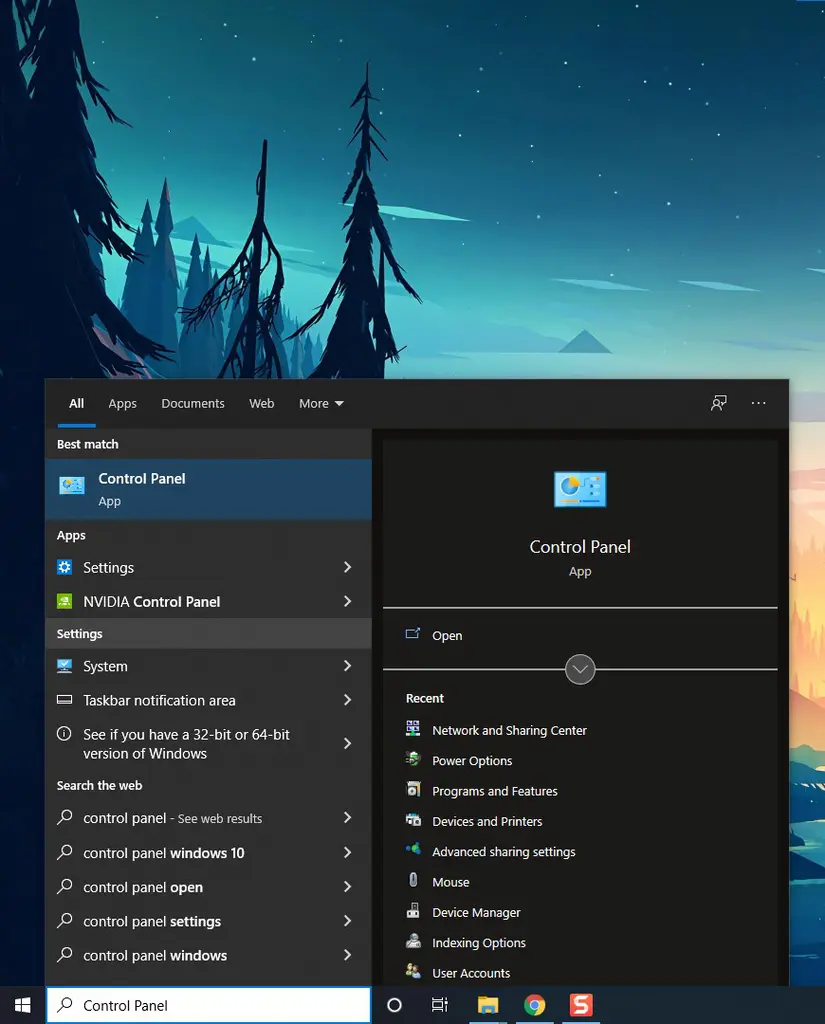Switch to the All search tab
Screen dimensions: 825x1024
[76, 404]
